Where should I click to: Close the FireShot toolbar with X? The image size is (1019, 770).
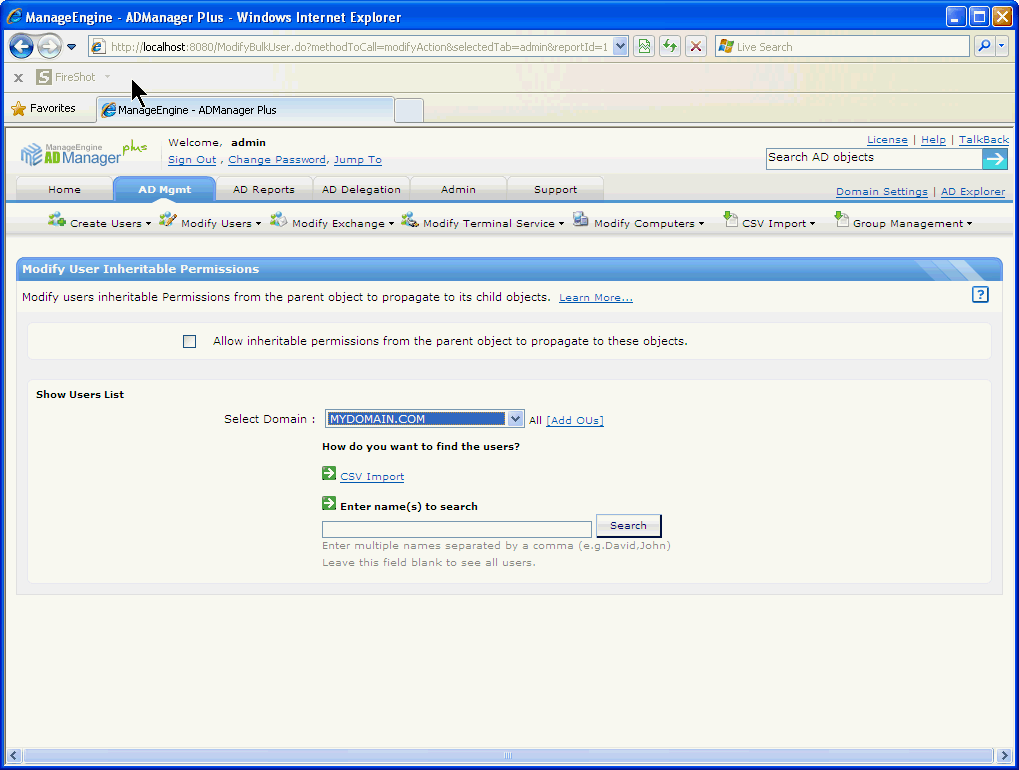tap(19, 77)
